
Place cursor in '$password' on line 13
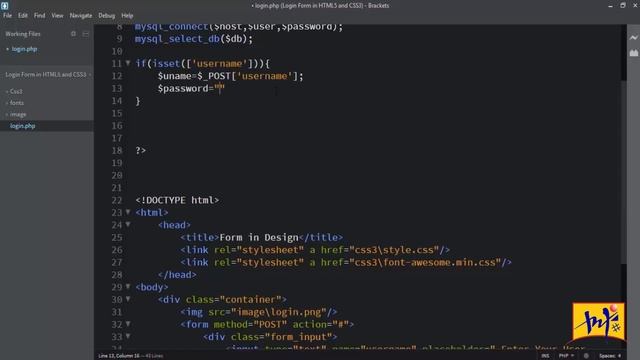pyautogui.click(x=183, y=89)
